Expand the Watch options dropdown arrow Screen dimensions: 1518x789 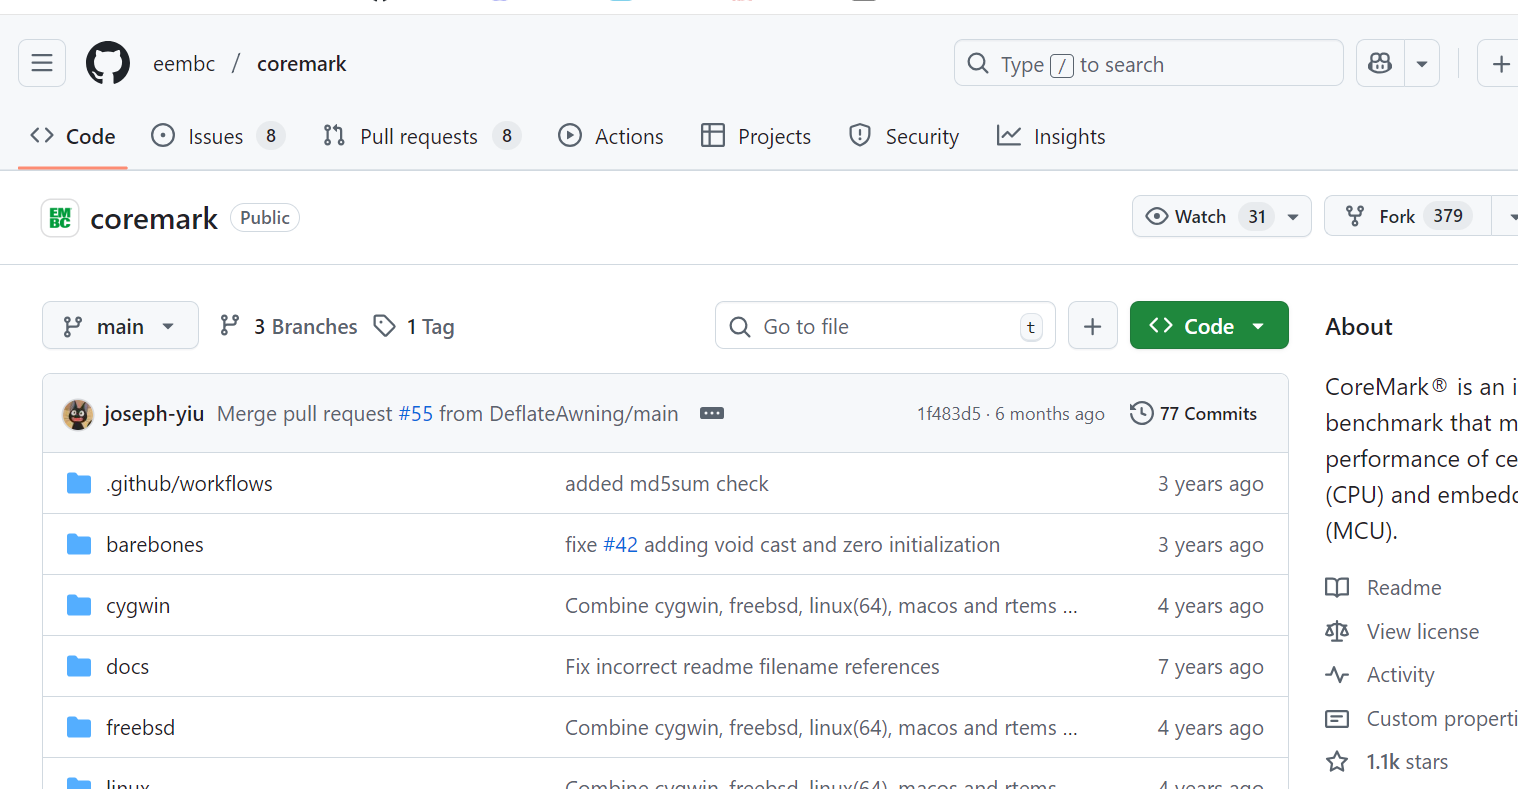click(x=1293, y=216)
